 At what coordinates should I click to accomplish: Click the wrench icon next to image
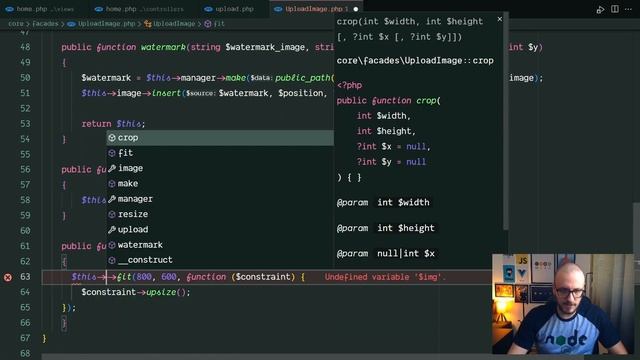[x=112, y=168]
